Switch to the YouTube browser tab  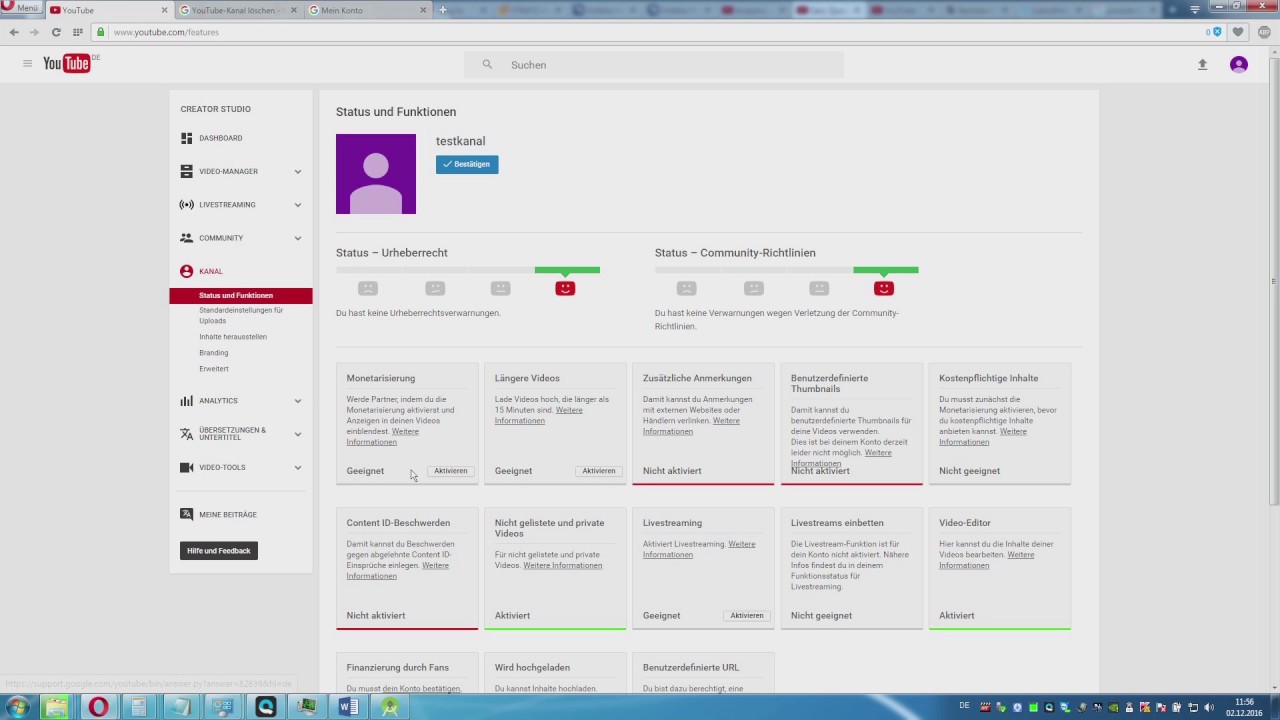pyautogui.click(x=109, y=10)
